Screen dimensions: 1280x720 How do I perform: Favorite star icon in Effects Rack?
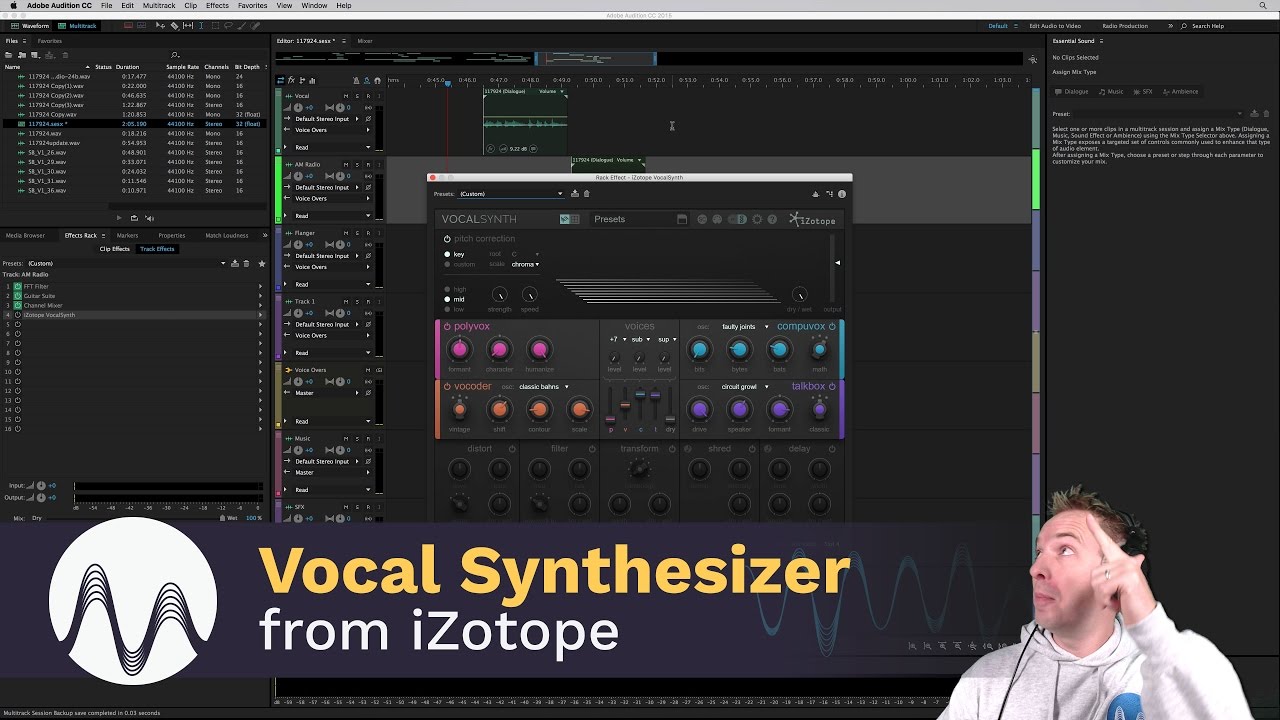coord(262,263)
